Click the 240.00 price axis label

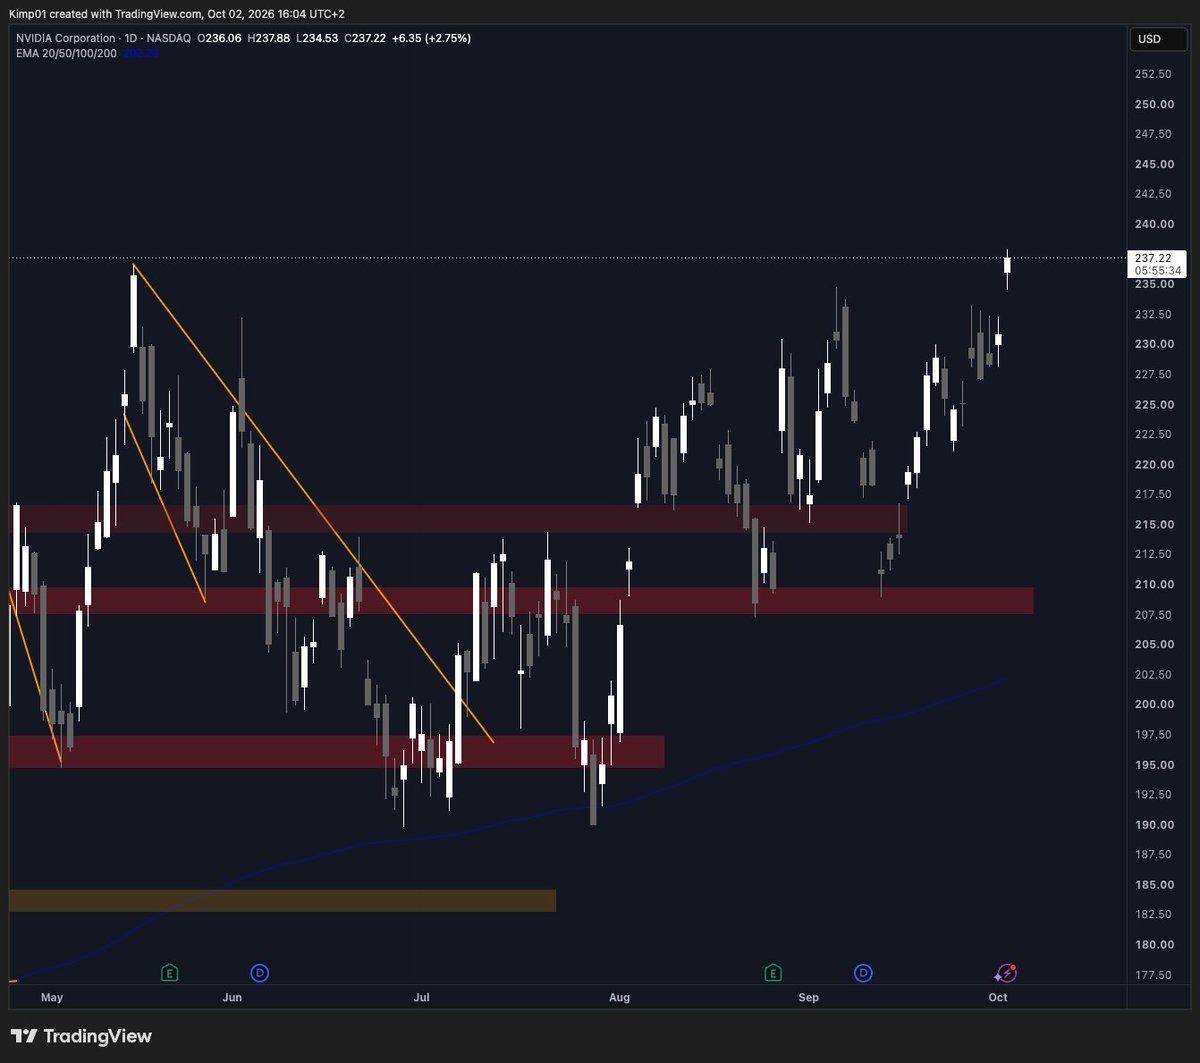coord(1154,224)
